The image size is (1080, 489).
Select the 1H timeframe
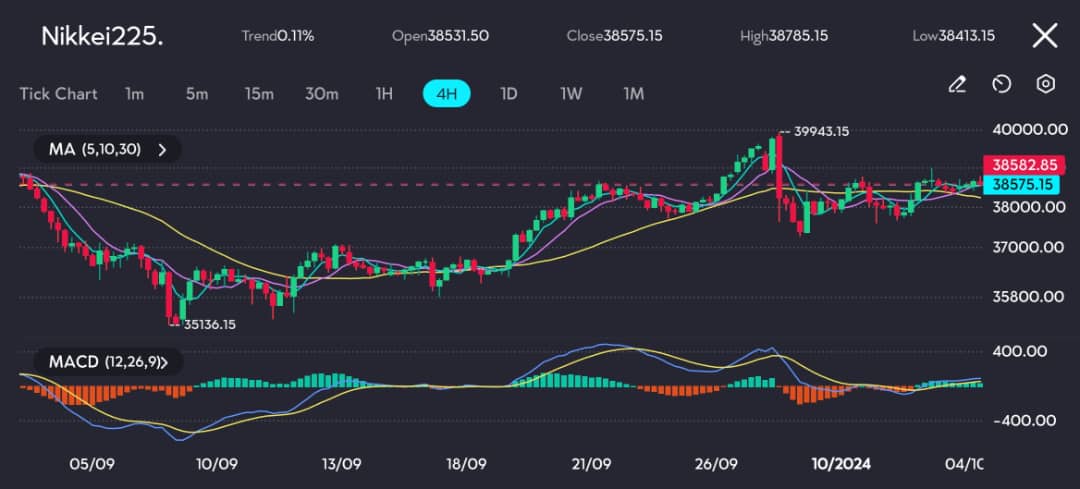click(x=384, y=94)
